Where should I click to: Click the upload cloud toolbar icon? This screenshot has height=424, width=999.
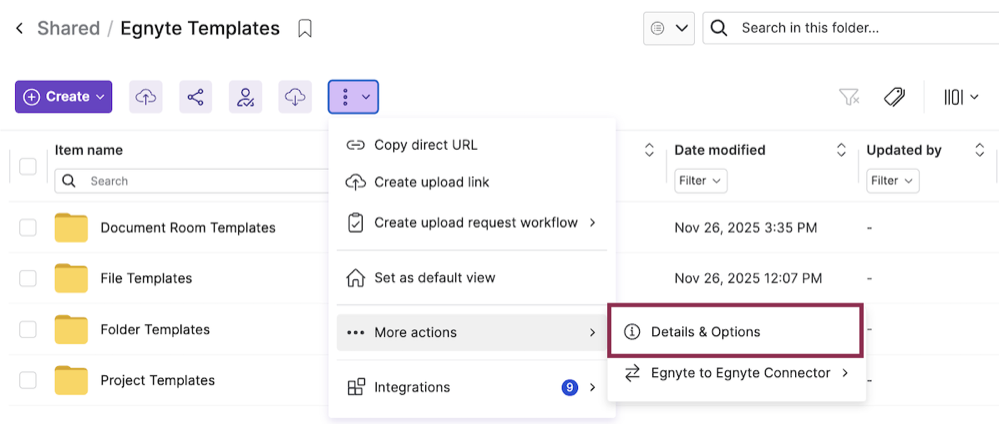tap(146, 97)
